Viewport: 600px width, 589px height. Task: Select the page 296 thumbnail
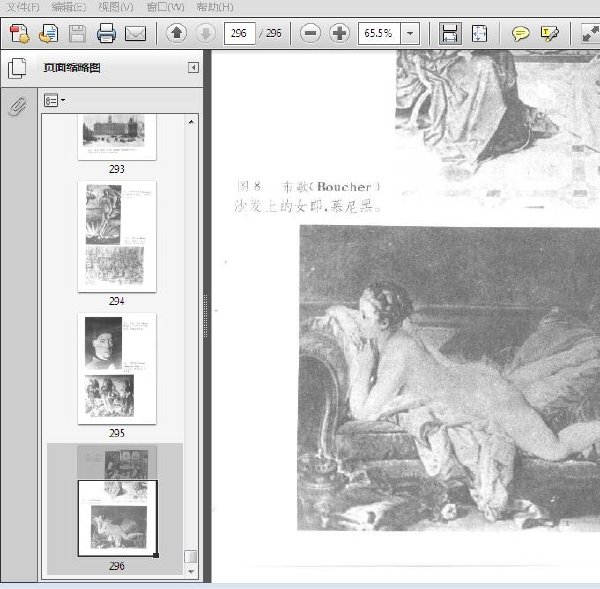tap(117, 500)
